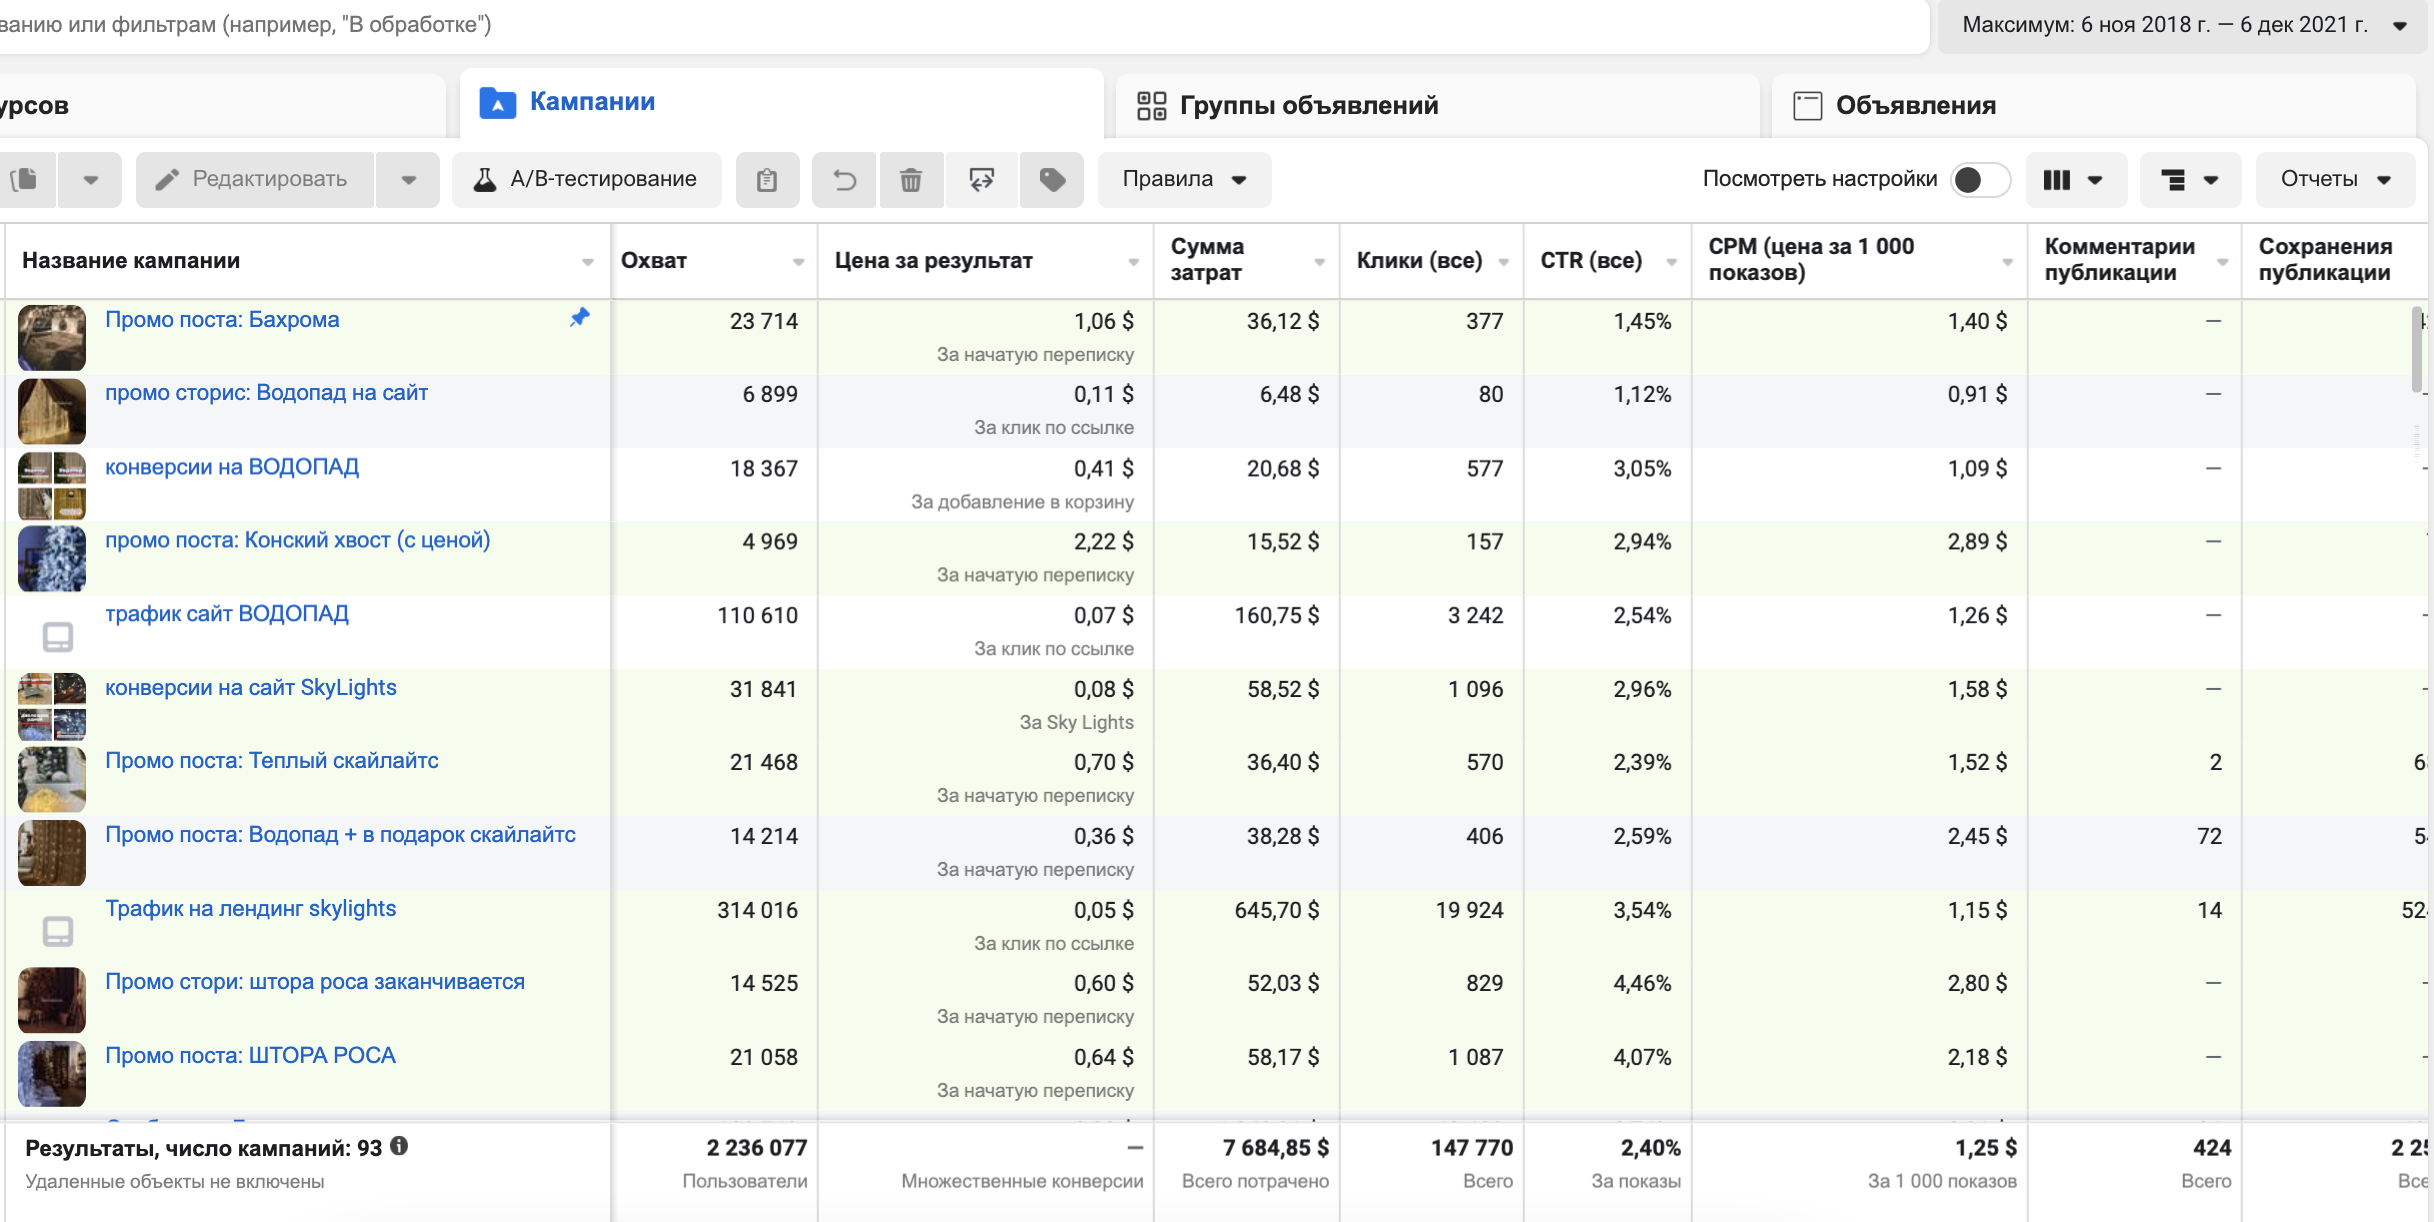The width and height of the screenshot is (2434, 1222).
Task: Open the breakdown rows icon menu
Action: (x=2190, y=180)
